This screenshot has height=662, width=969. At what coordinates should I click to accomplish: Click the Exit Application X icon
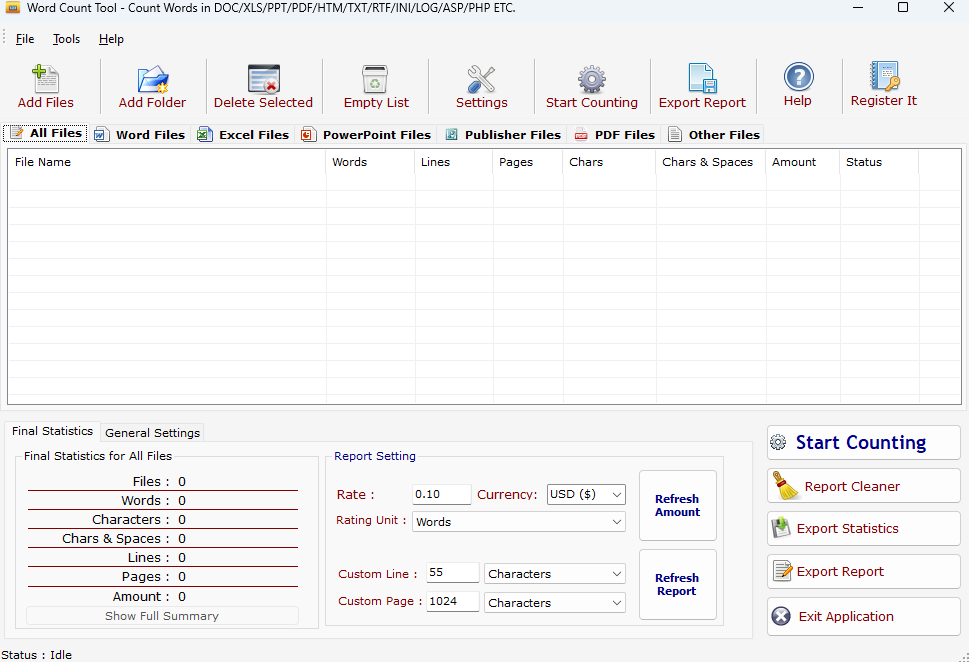coord(781,616)
